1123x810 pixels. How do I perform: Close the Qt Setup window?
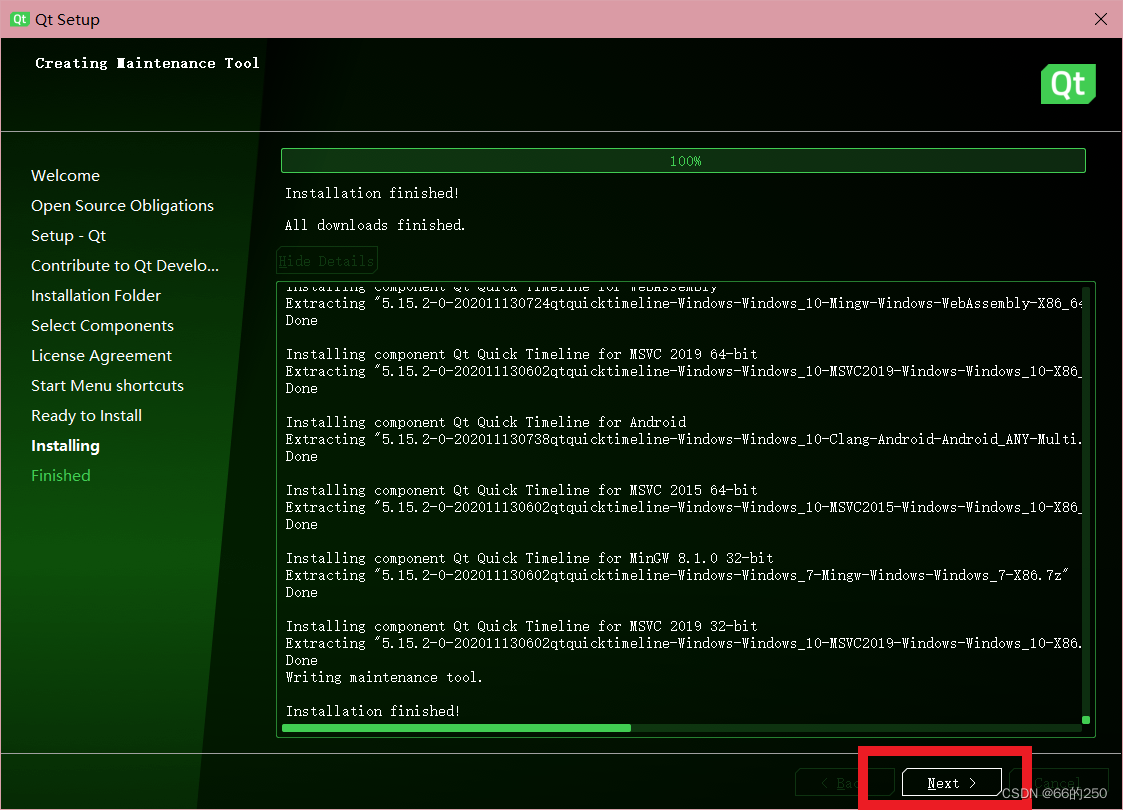pos(1101,19)
